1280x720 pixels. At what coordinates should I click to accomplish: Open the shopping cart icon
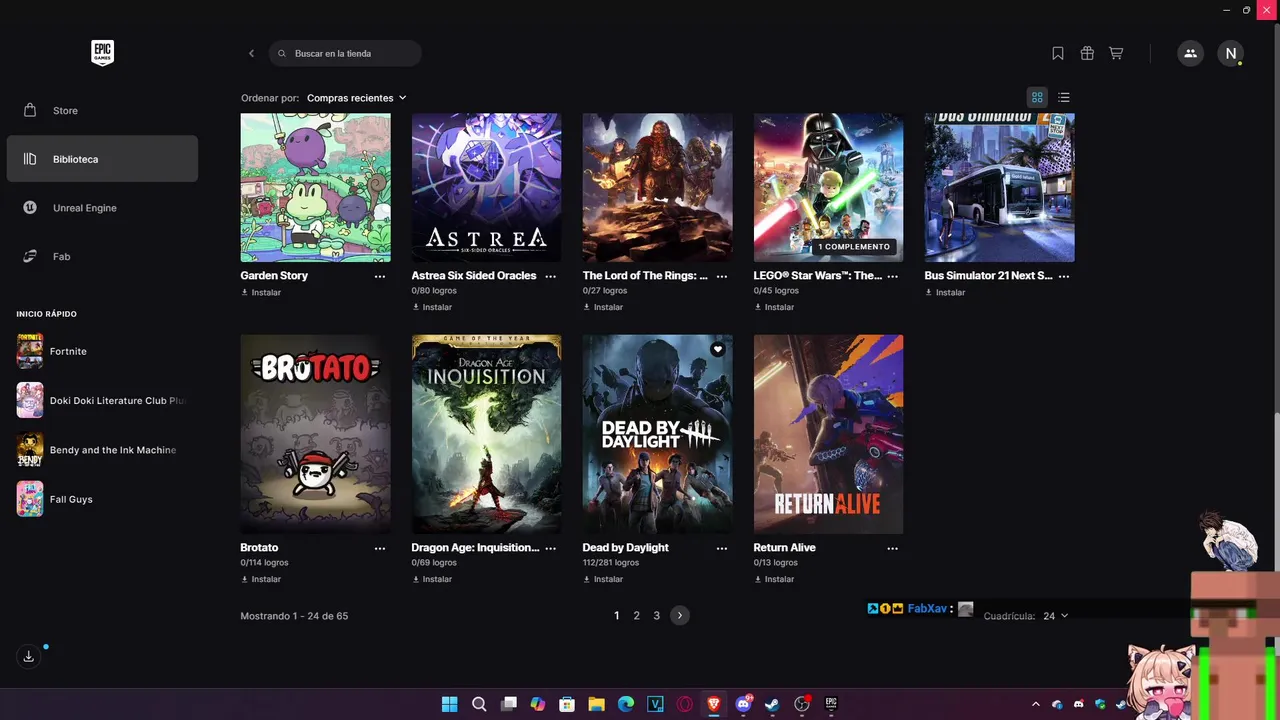[1116, 53]
